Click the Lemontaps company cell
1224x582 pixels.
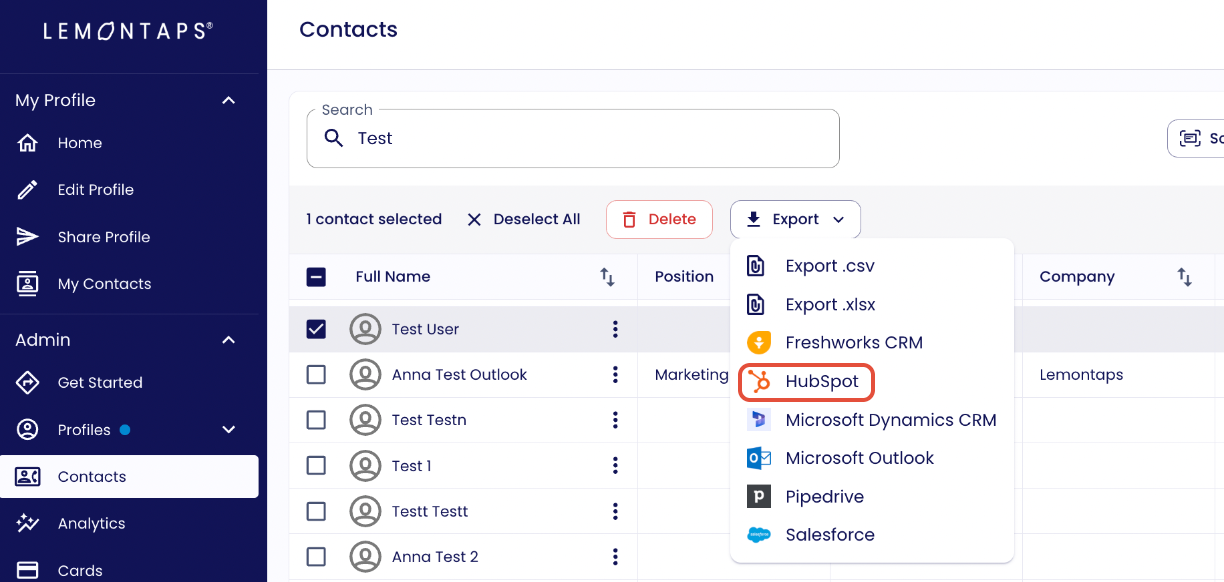pyautogui.click(x=1081, y=375)
